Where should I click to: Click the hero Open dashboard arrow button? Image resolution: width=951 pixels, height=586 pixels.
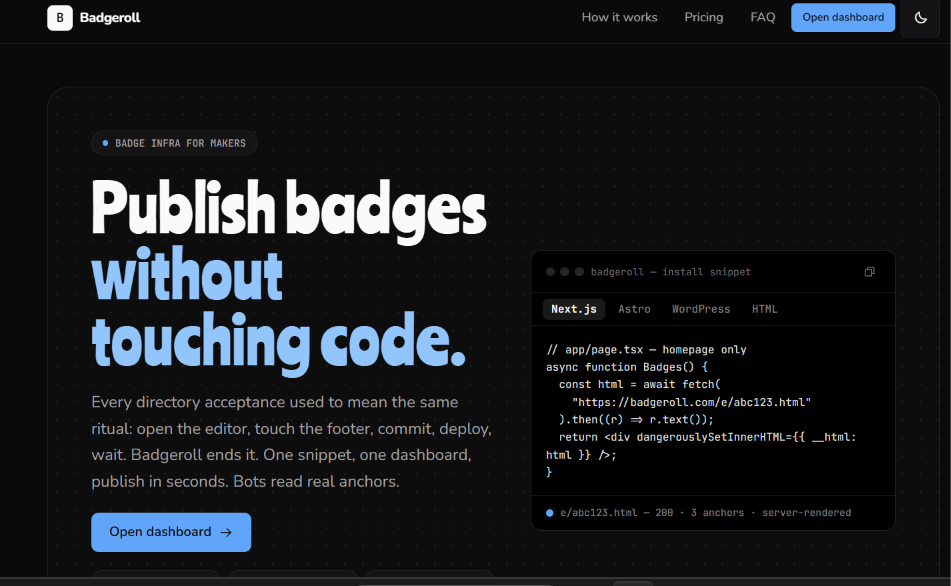click(171, 532)
